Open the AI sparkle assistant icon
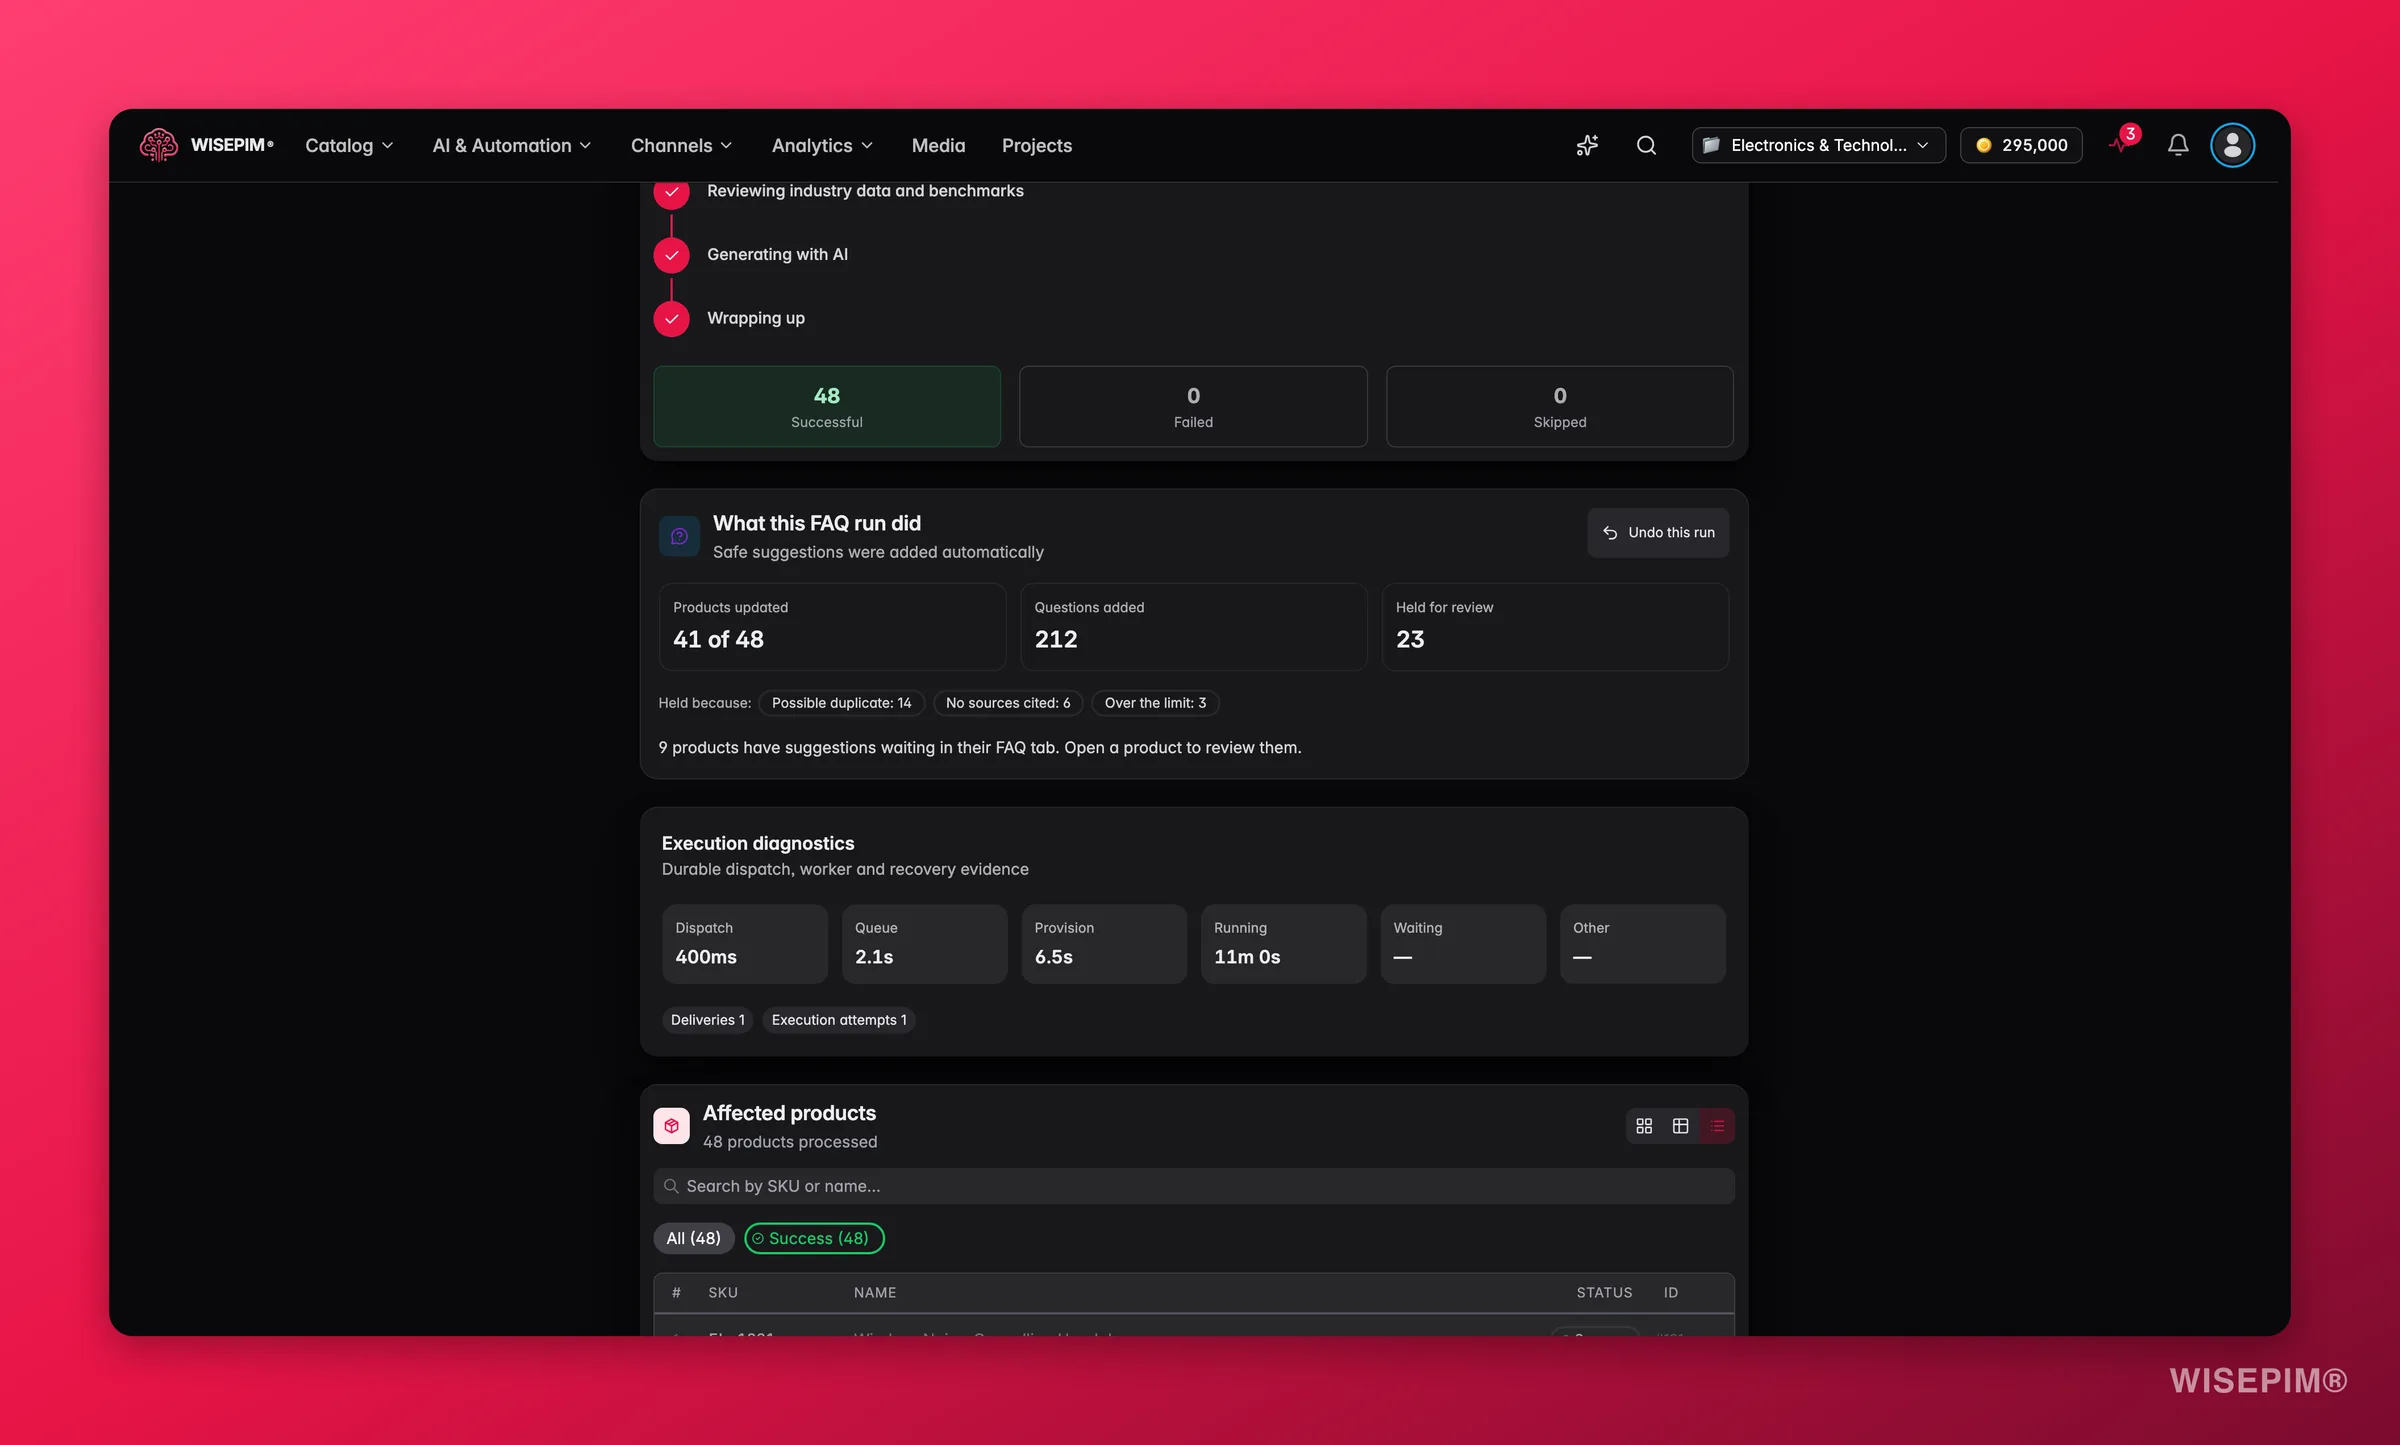The width and height of the screenshot is (2400, 1445). [x=1587, y=146]
